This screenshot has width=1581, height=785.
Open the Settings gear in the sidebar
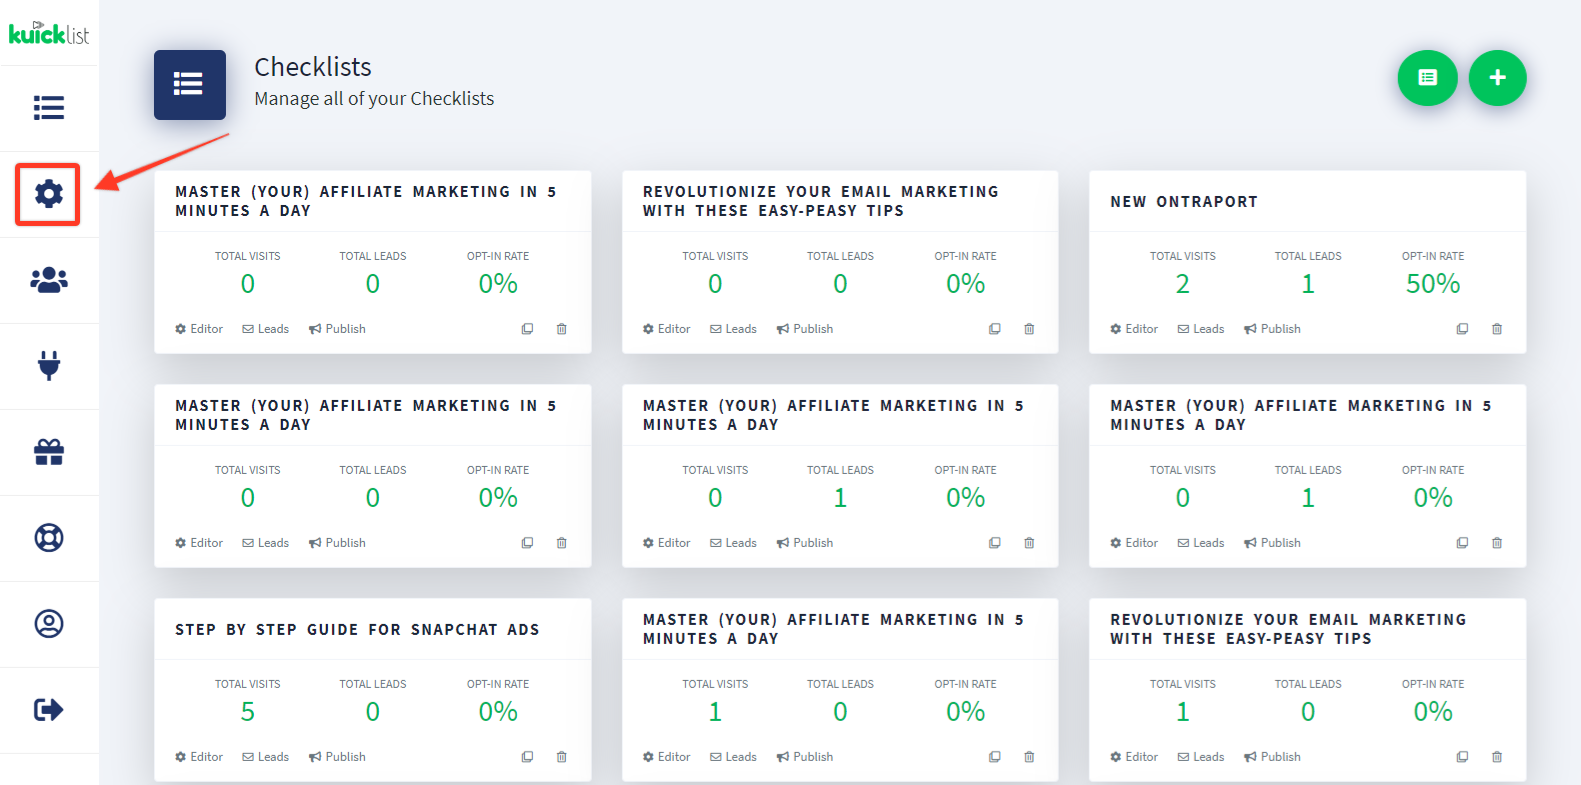pos(49,194)
